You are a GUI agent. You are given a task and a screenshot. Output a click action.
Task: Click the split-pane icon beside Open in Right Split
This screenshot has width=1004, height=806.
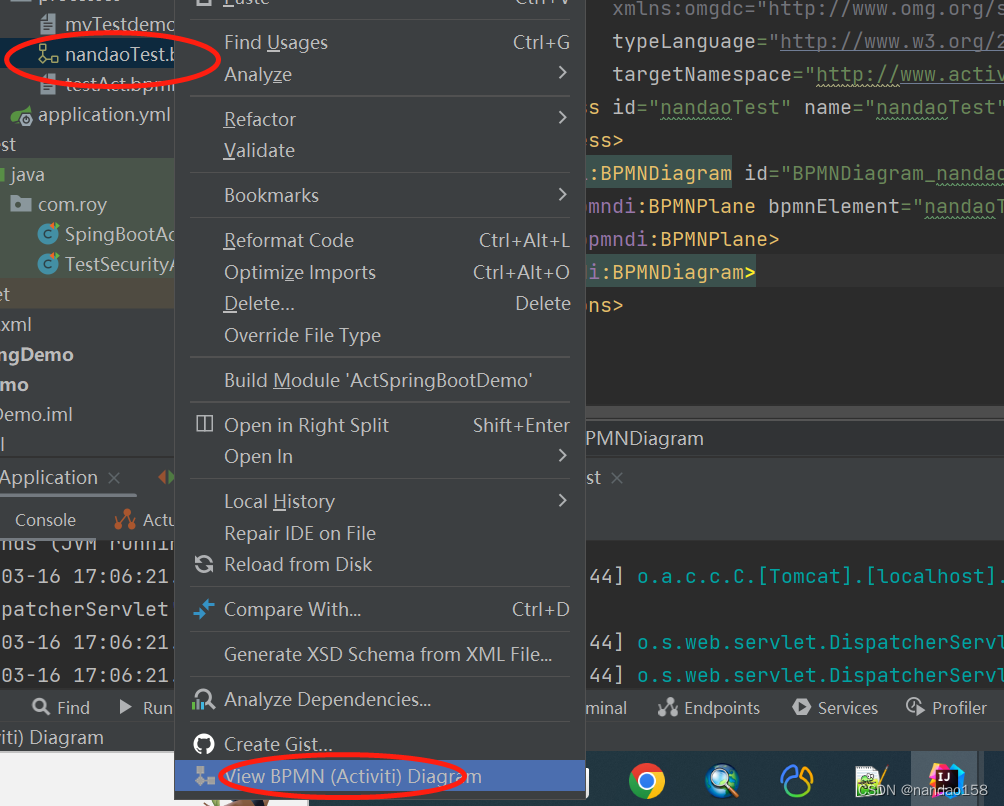coord(204,424)
